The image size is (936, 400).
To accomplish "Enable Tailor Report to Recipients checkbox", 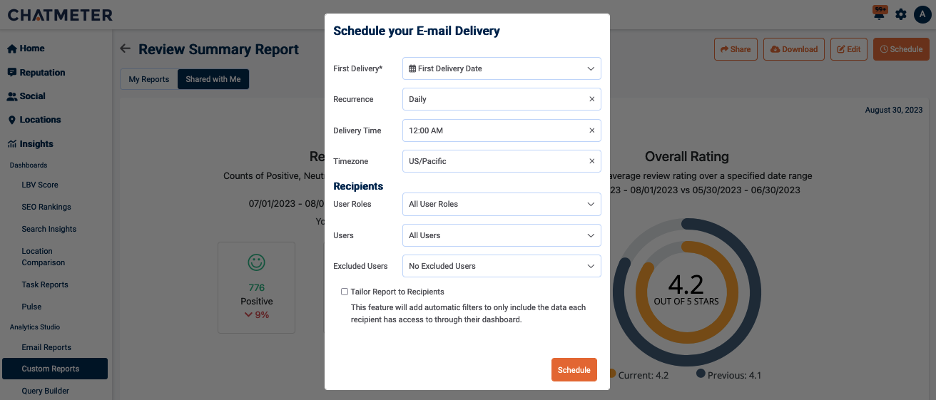I will [344, 292].
